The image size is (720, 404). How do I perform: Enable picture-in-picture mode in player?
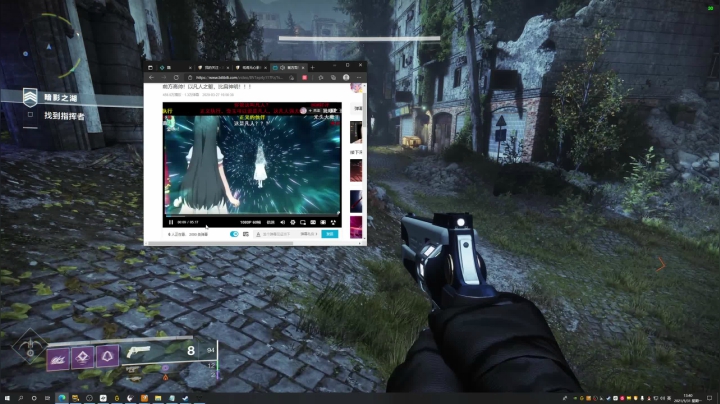point(303,222)
